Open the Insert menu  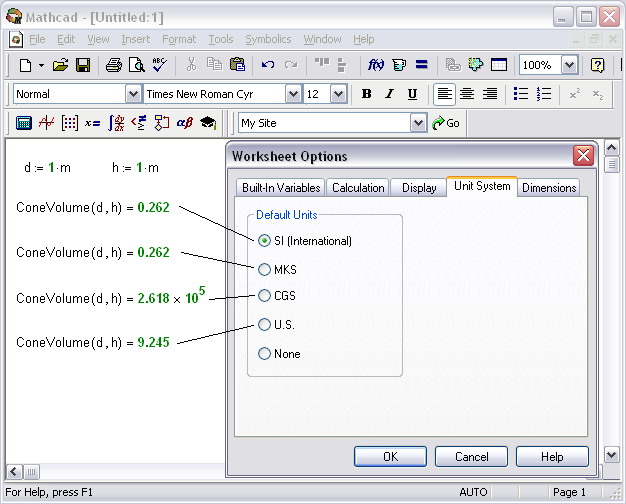[136, 39]
